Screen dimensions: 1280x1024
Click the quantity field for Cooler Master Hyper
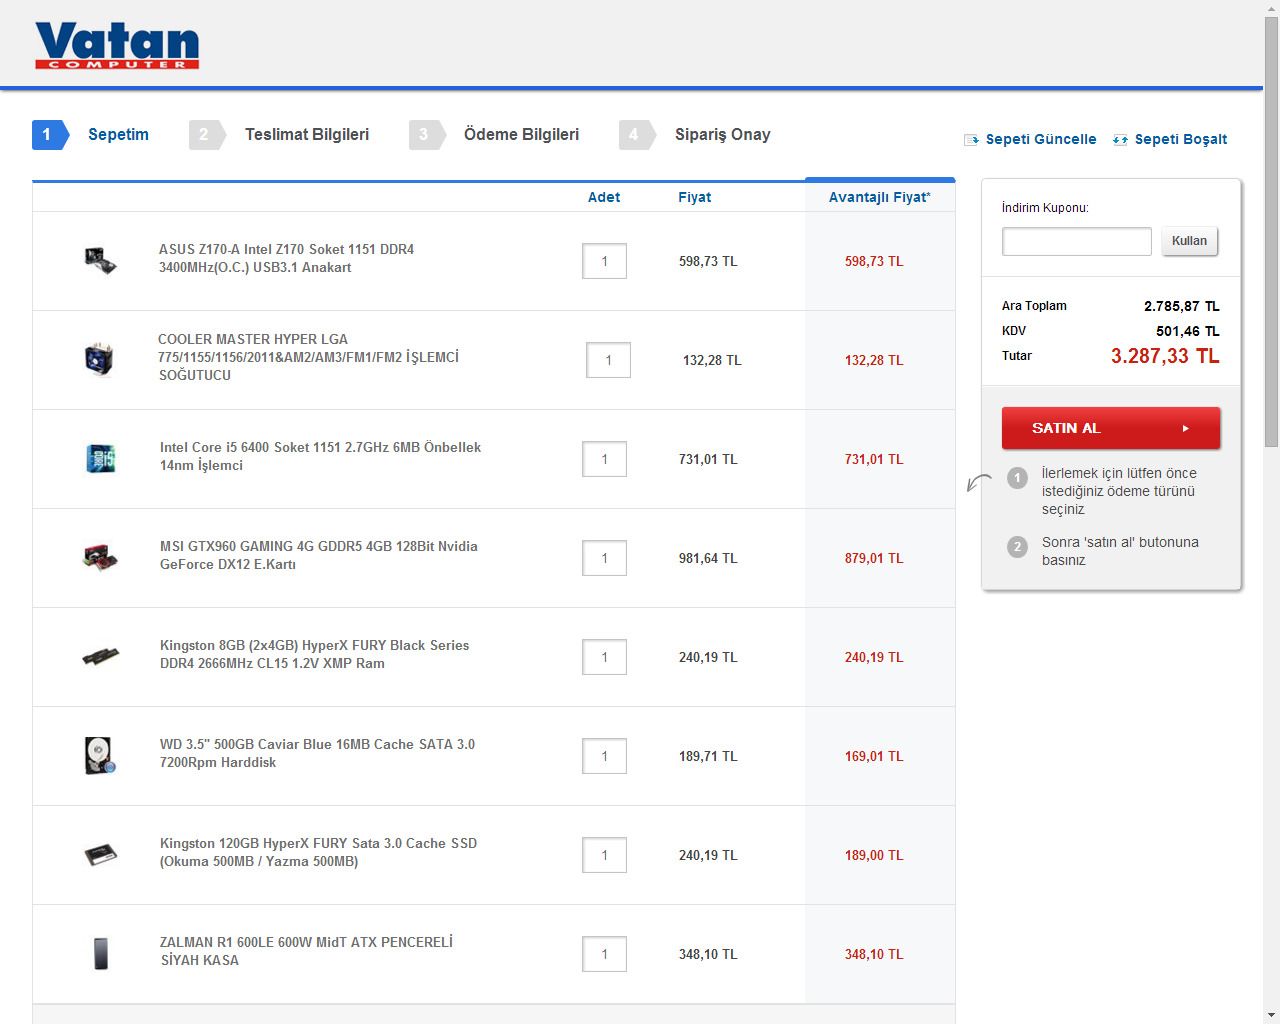(x=608, y=360)
